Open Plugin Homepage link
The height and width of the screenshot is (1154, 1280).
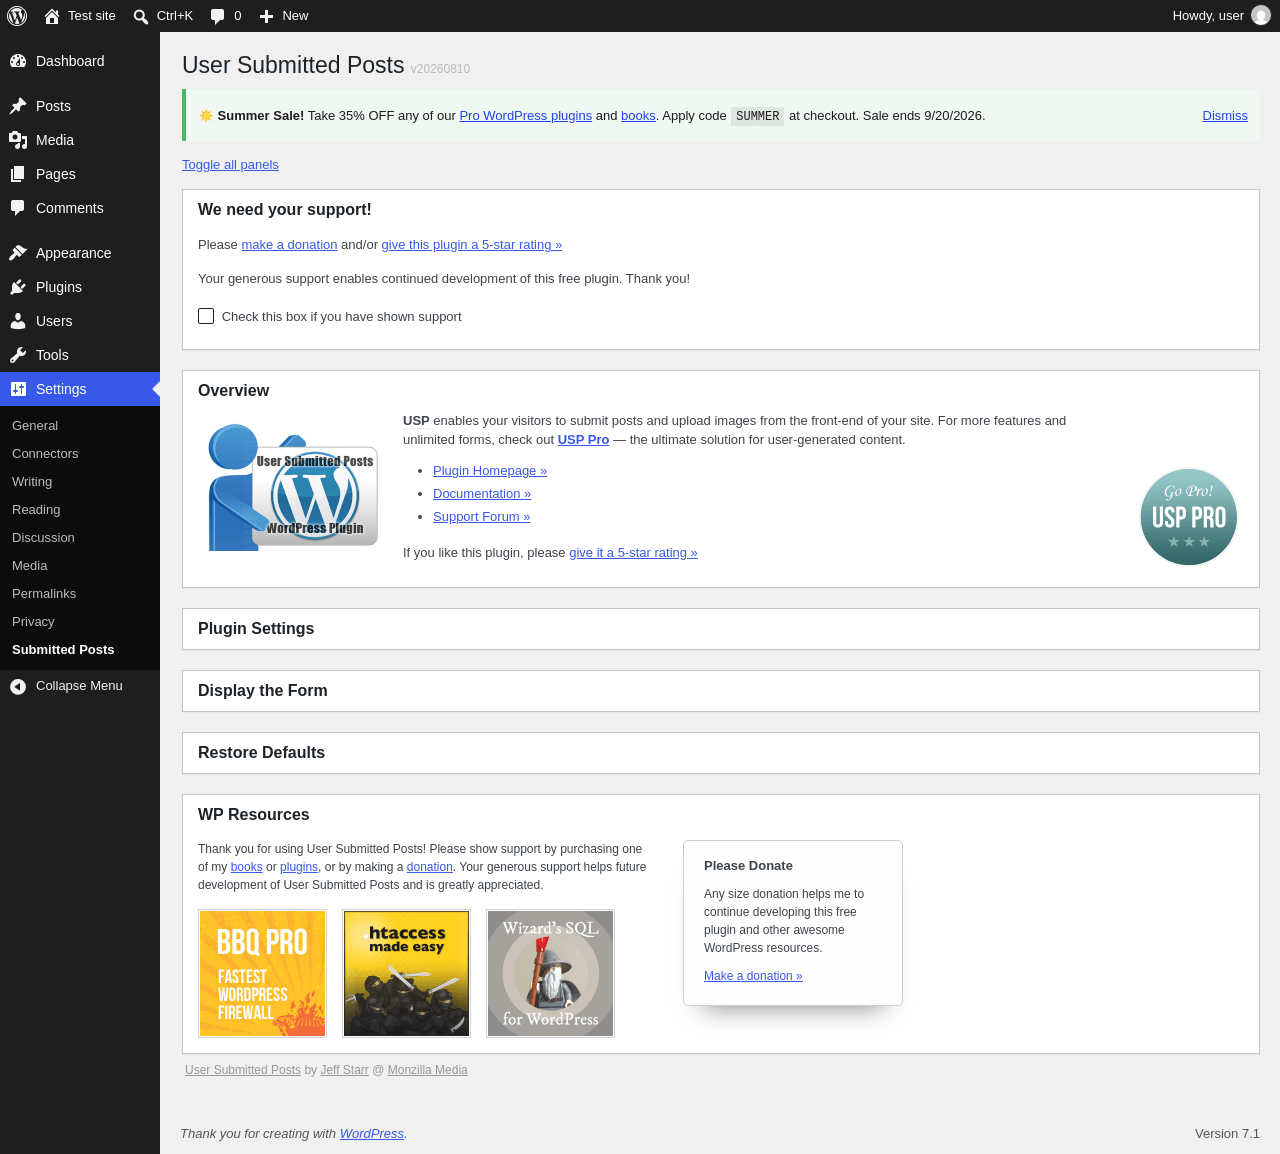tap(490, 471)
